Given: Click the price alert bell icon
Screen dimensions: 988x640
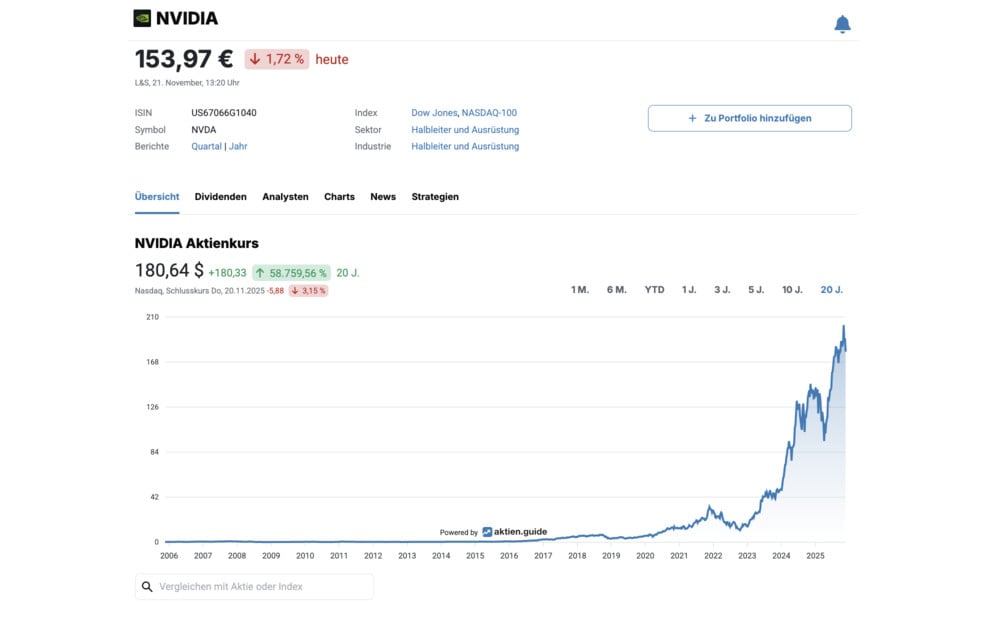Looking at the screenshot, I should pos(842,24).
